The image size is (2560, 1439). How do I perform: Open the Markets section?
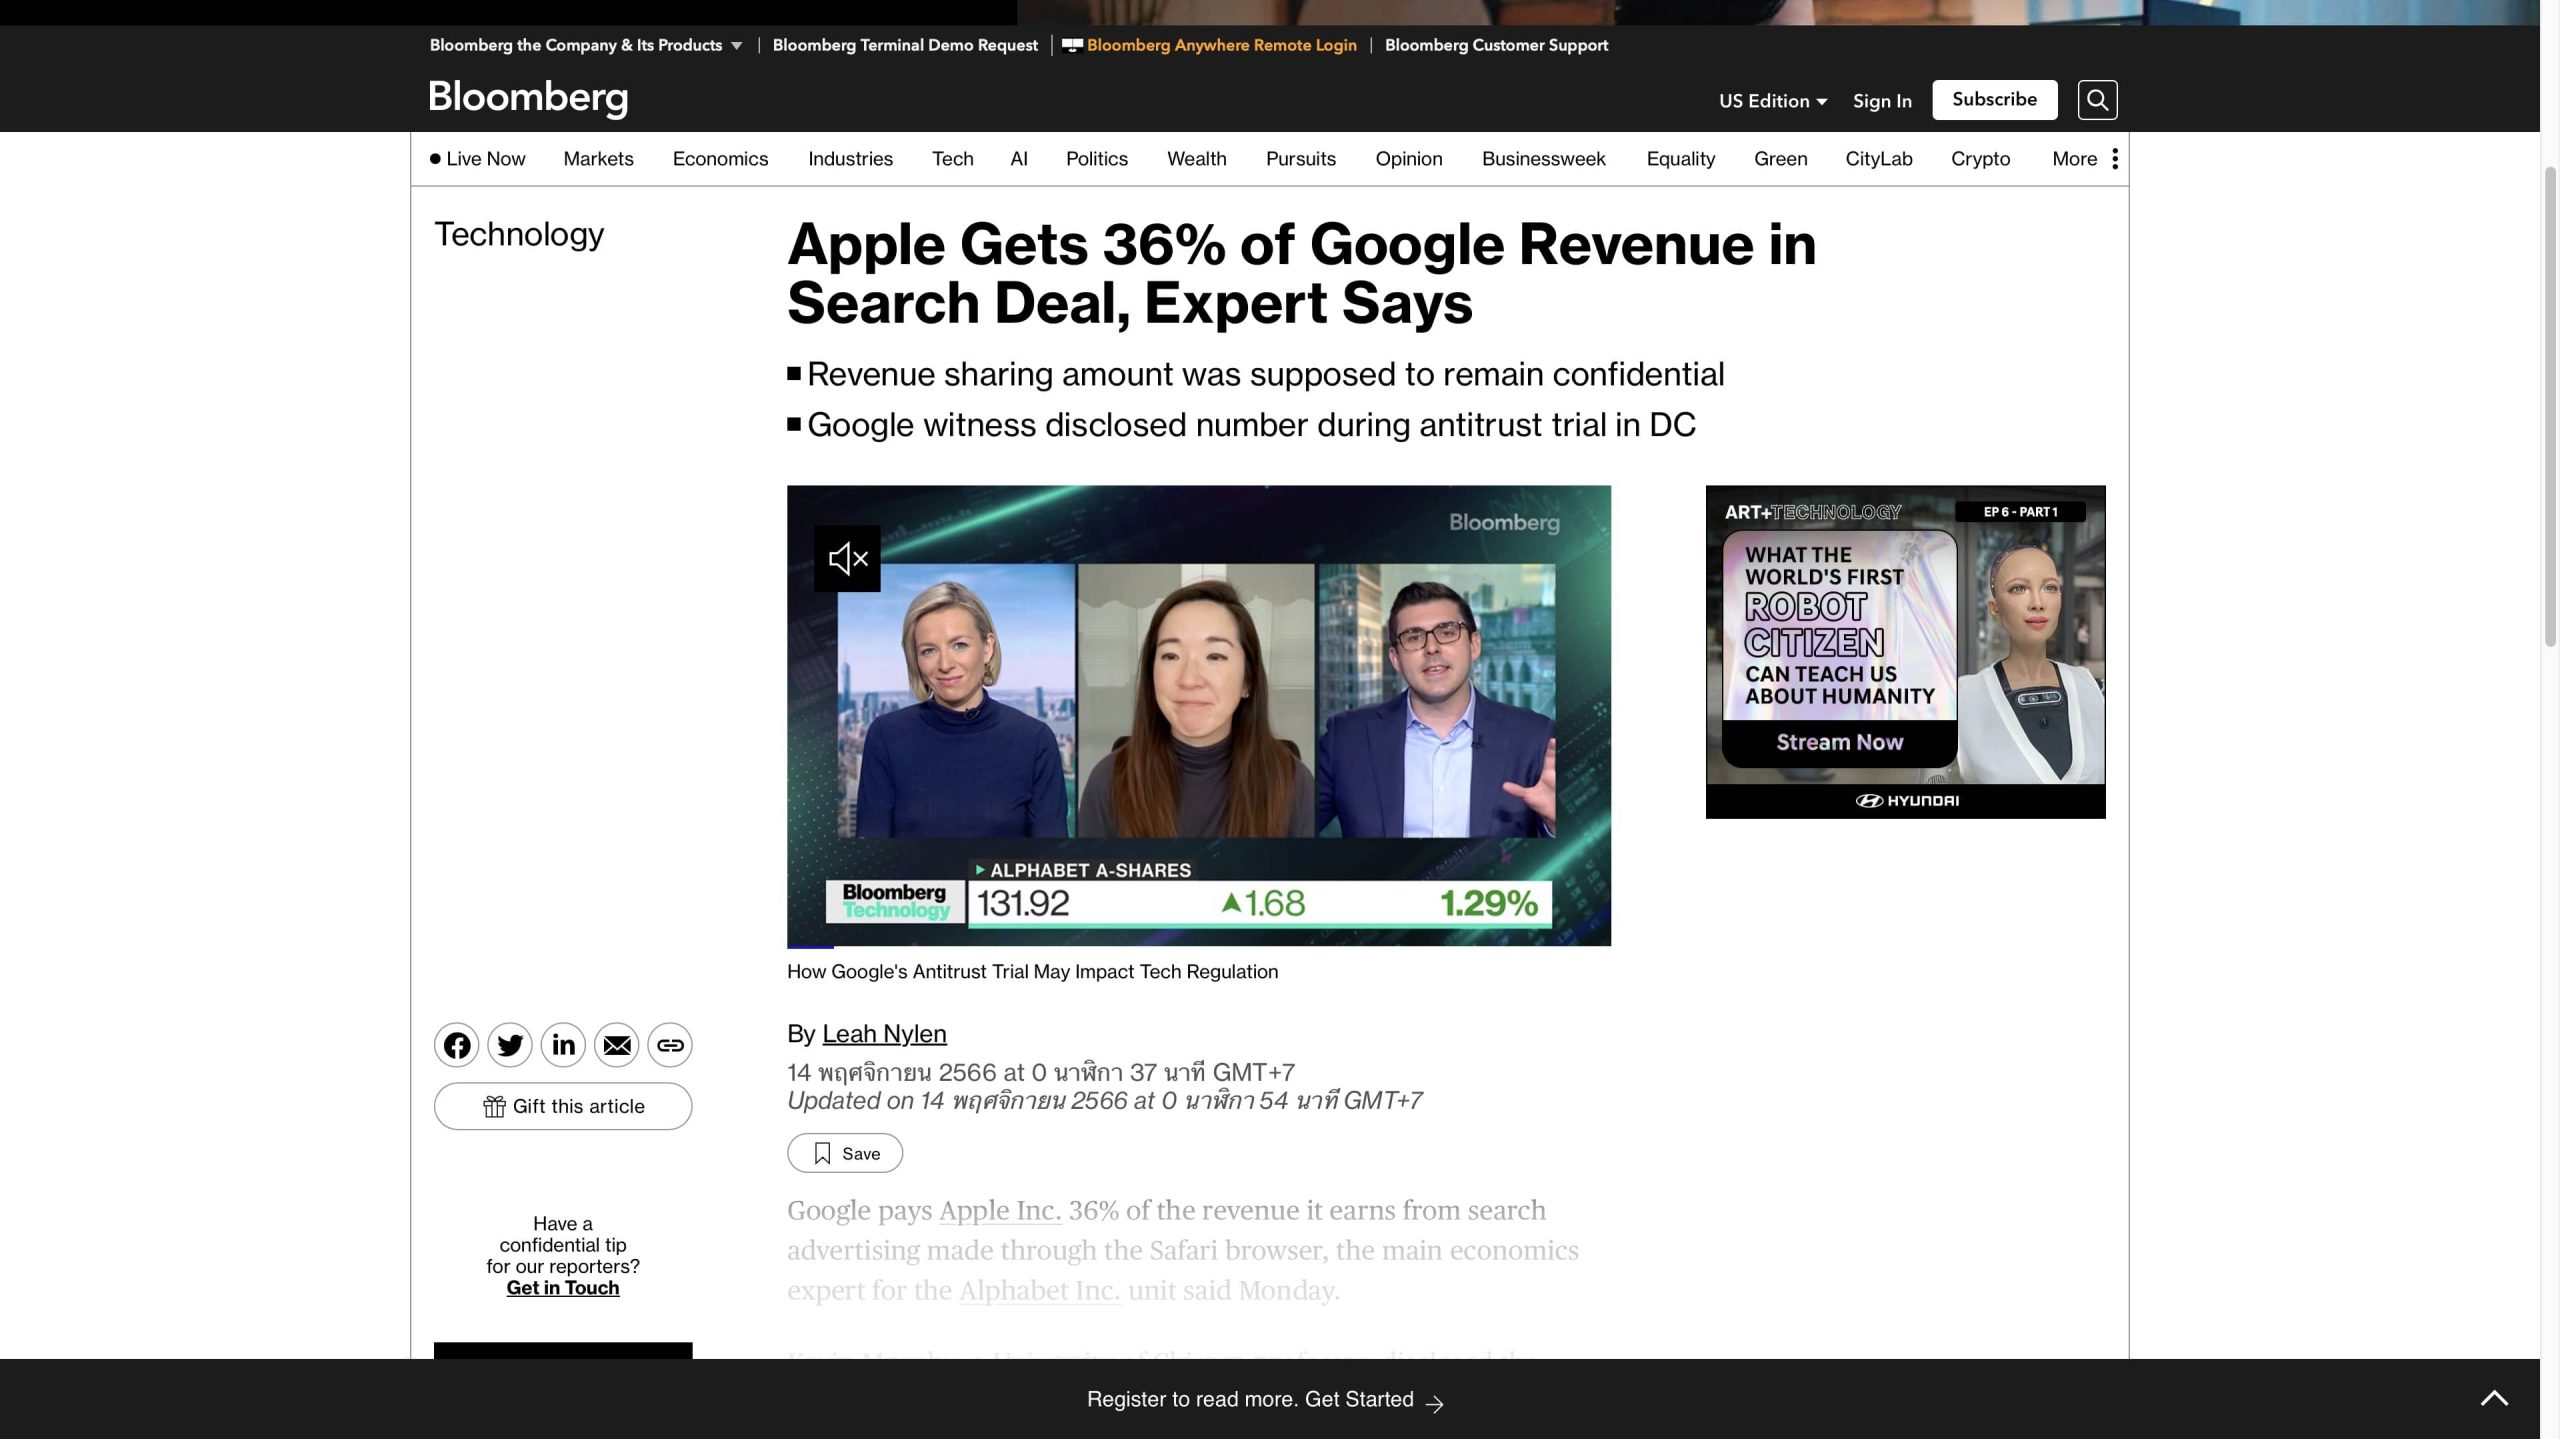pos(598,159)
